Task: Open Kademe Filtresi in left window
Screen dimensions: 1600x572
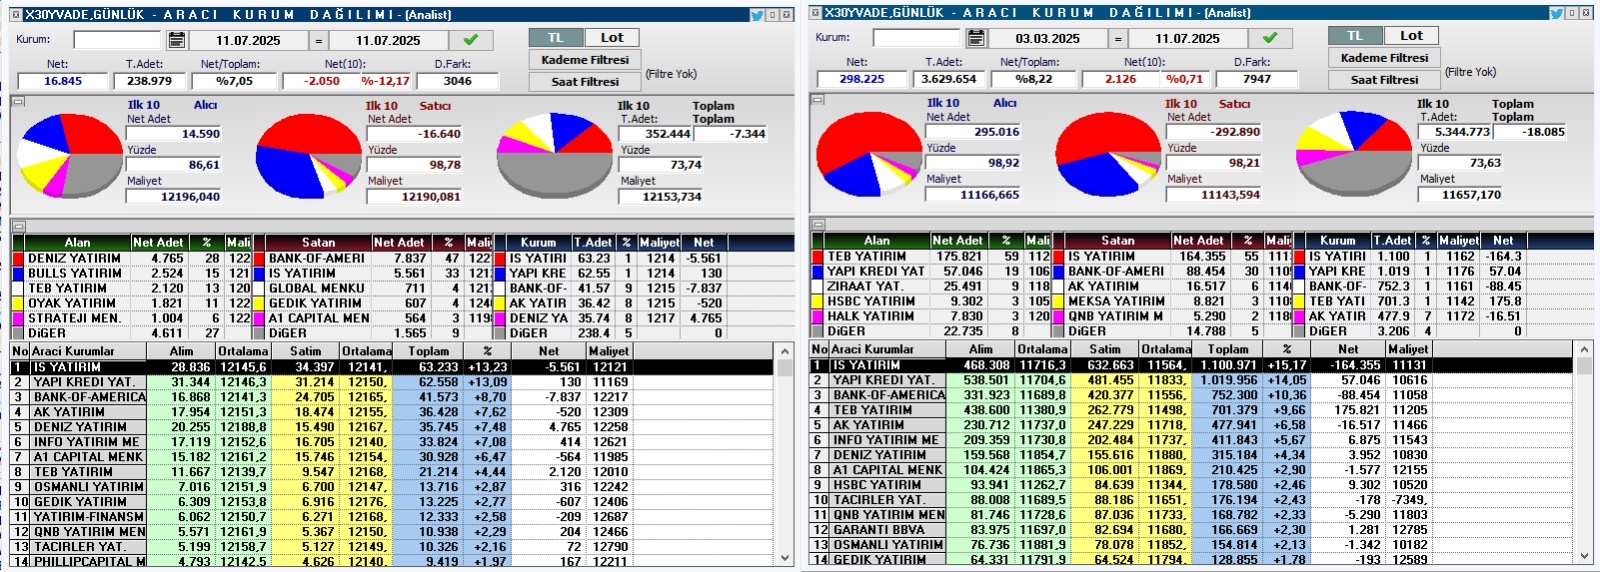Action: point(585,60)
